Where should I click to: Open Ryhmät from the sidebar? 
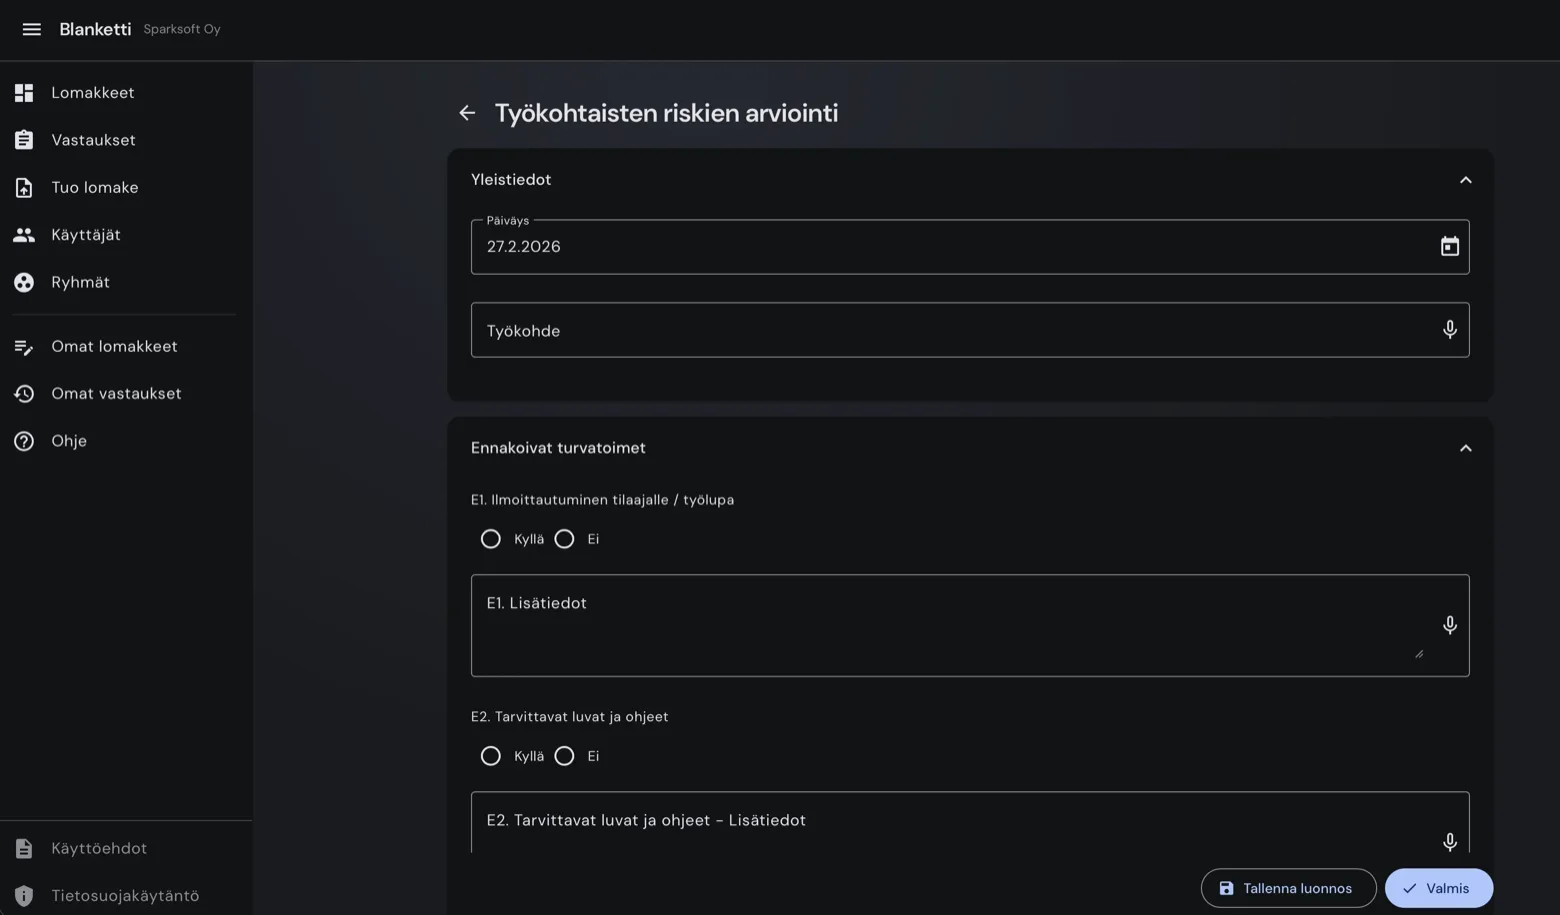click(x=80, y=283)
